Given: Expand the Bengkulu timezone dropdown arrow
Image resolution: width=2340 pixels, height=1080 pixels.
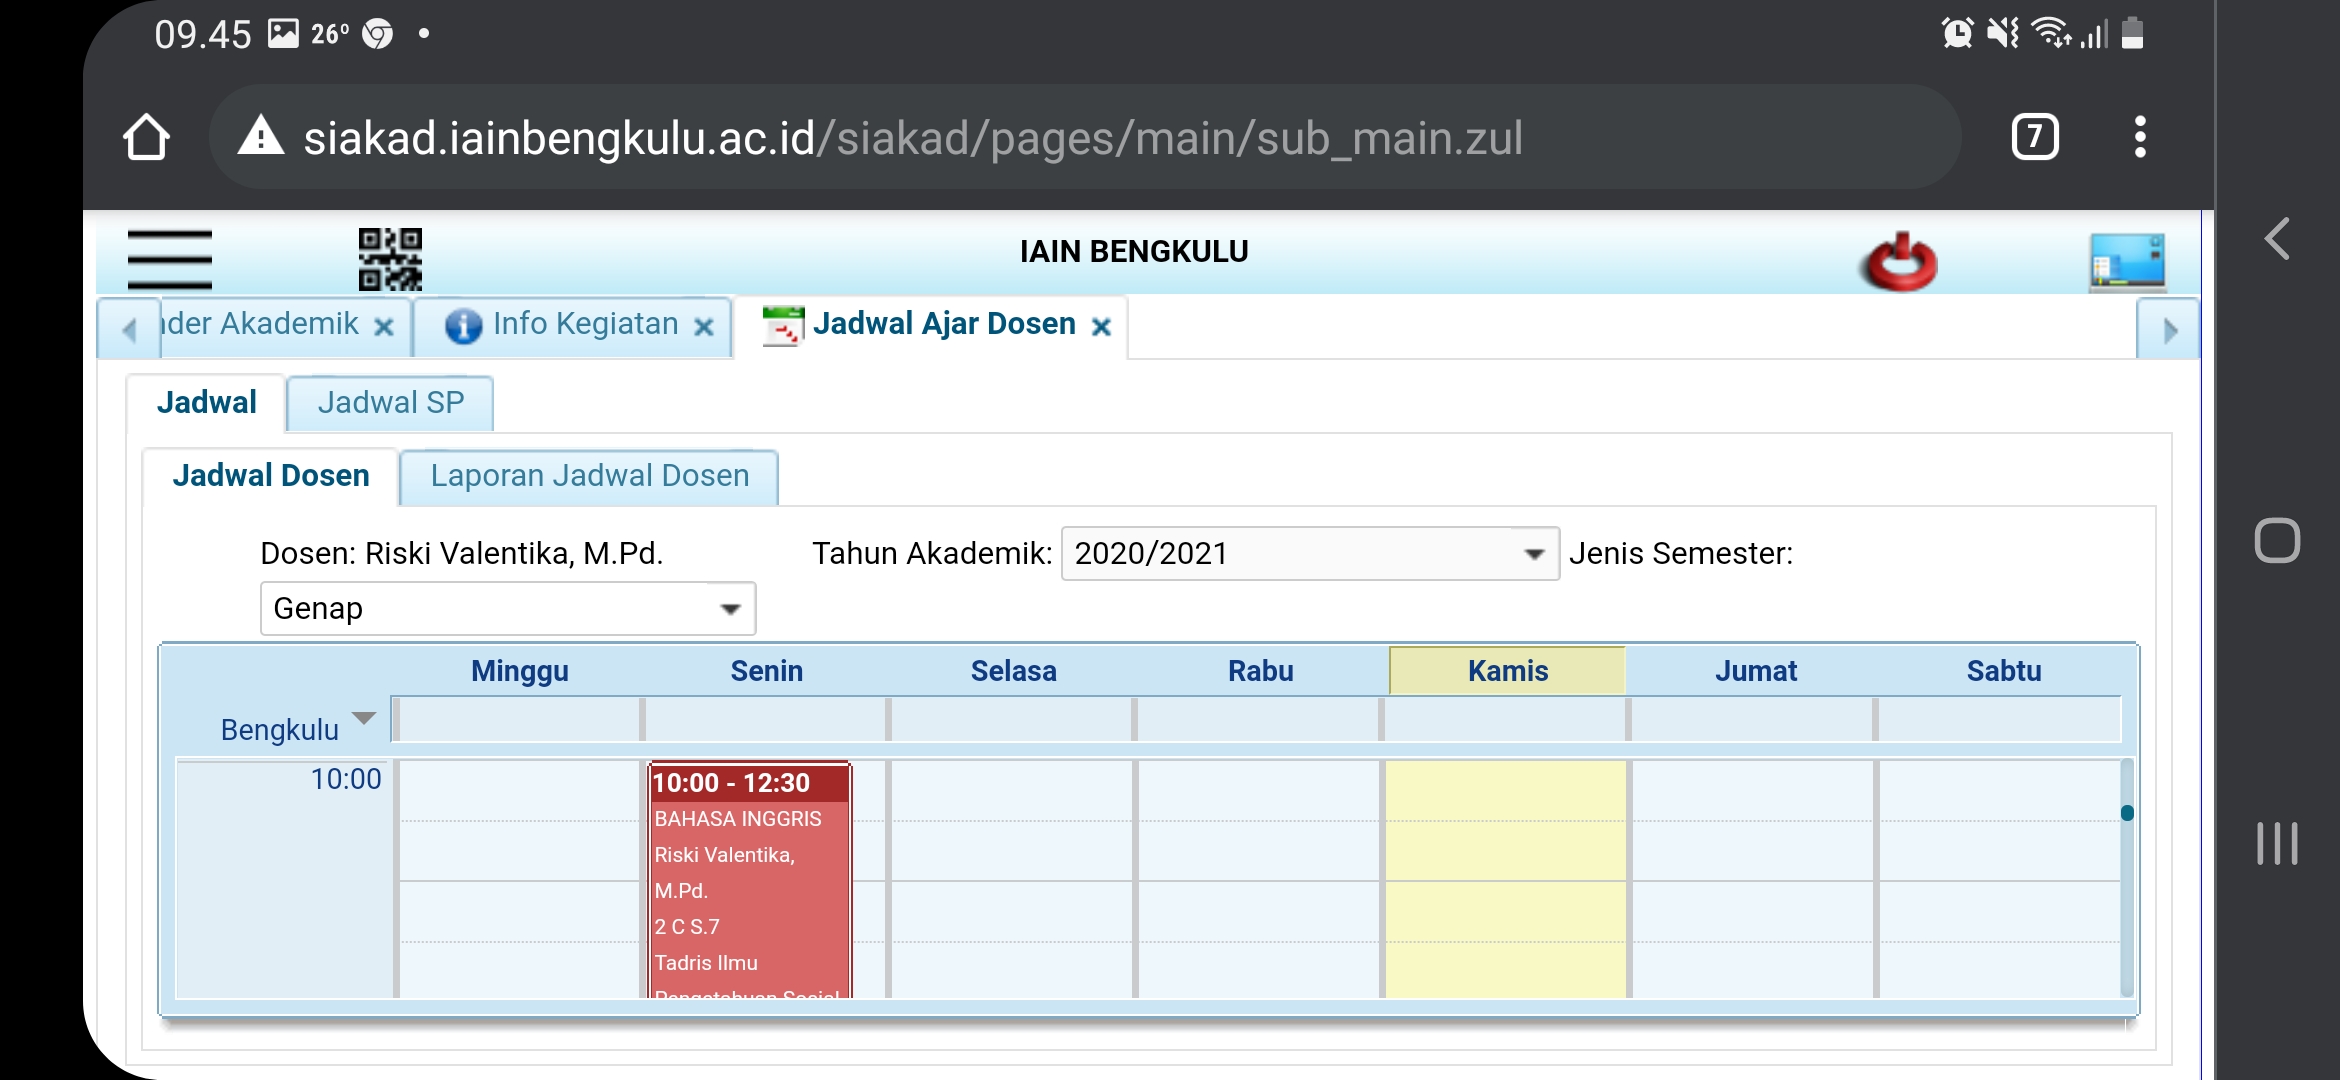Looking at the screenshot, I should click(x=364, y=719).
